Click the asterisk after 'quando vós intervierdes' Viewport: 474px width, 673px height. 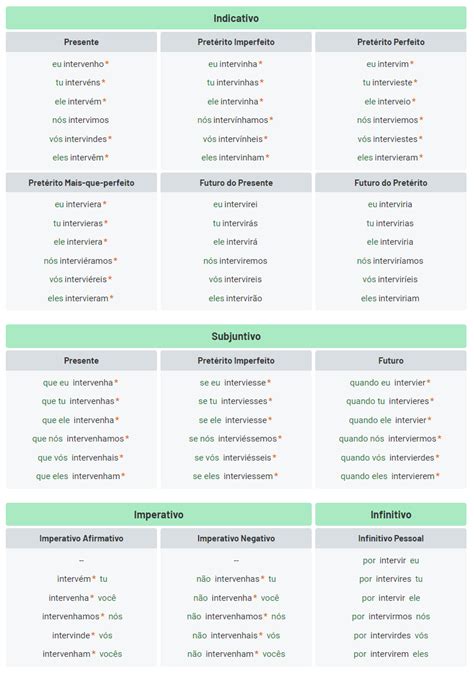[x=437, y=457]
